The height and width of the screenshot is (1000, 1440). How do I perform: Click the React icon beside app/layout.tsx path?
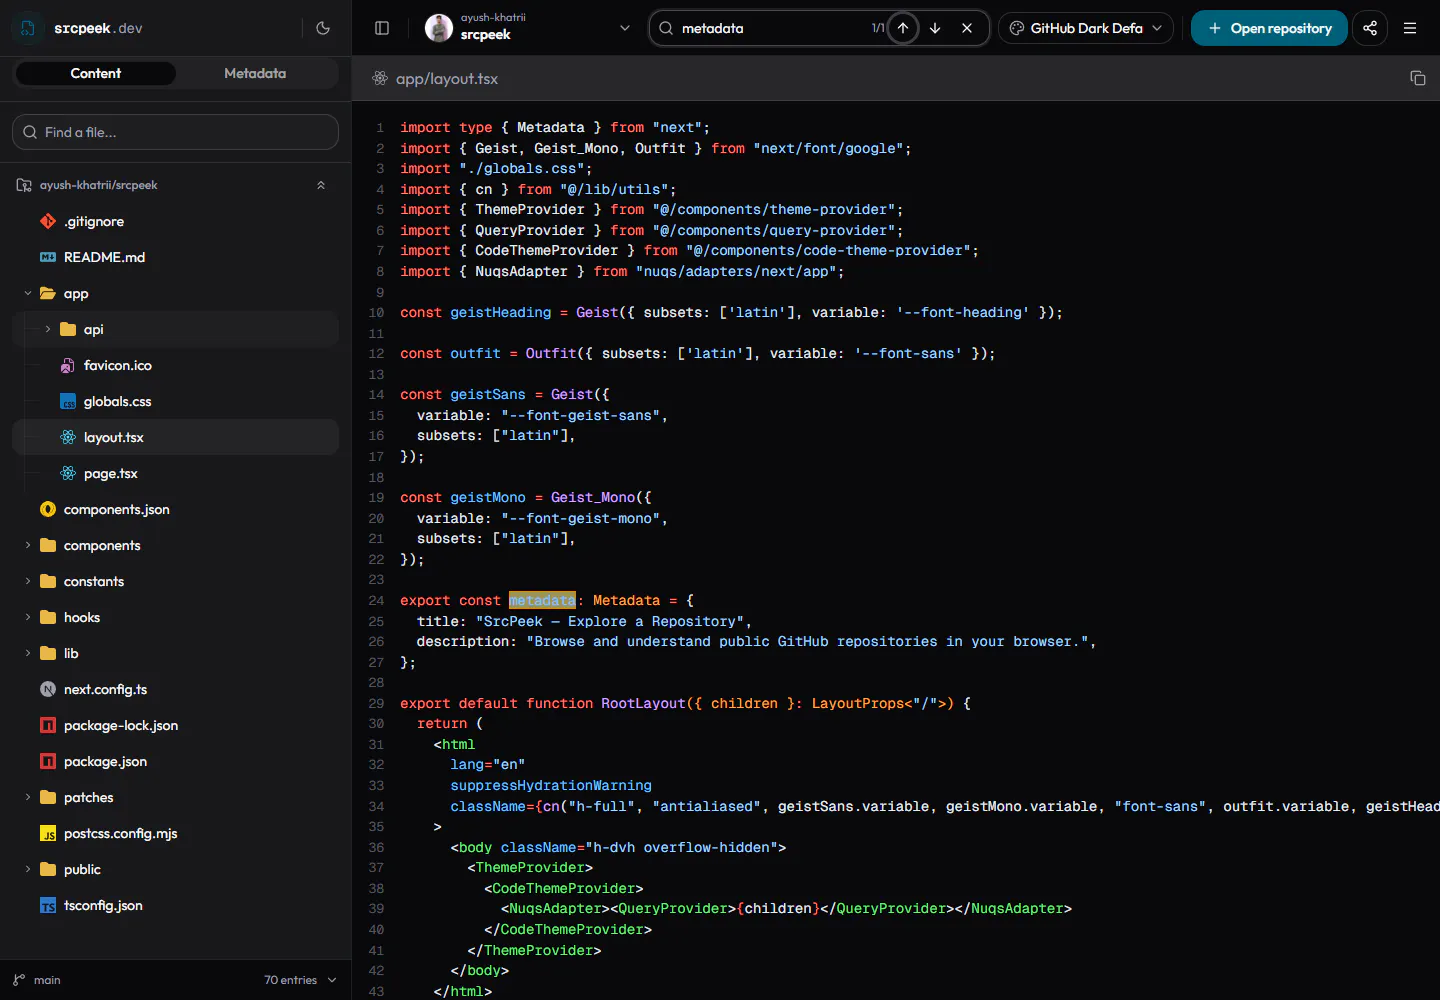380,78
